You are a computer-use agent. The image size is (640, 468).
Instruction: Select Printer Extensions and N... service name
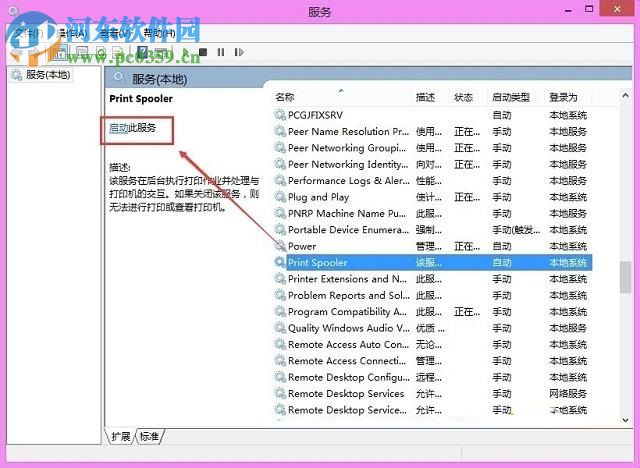[347, 279]
